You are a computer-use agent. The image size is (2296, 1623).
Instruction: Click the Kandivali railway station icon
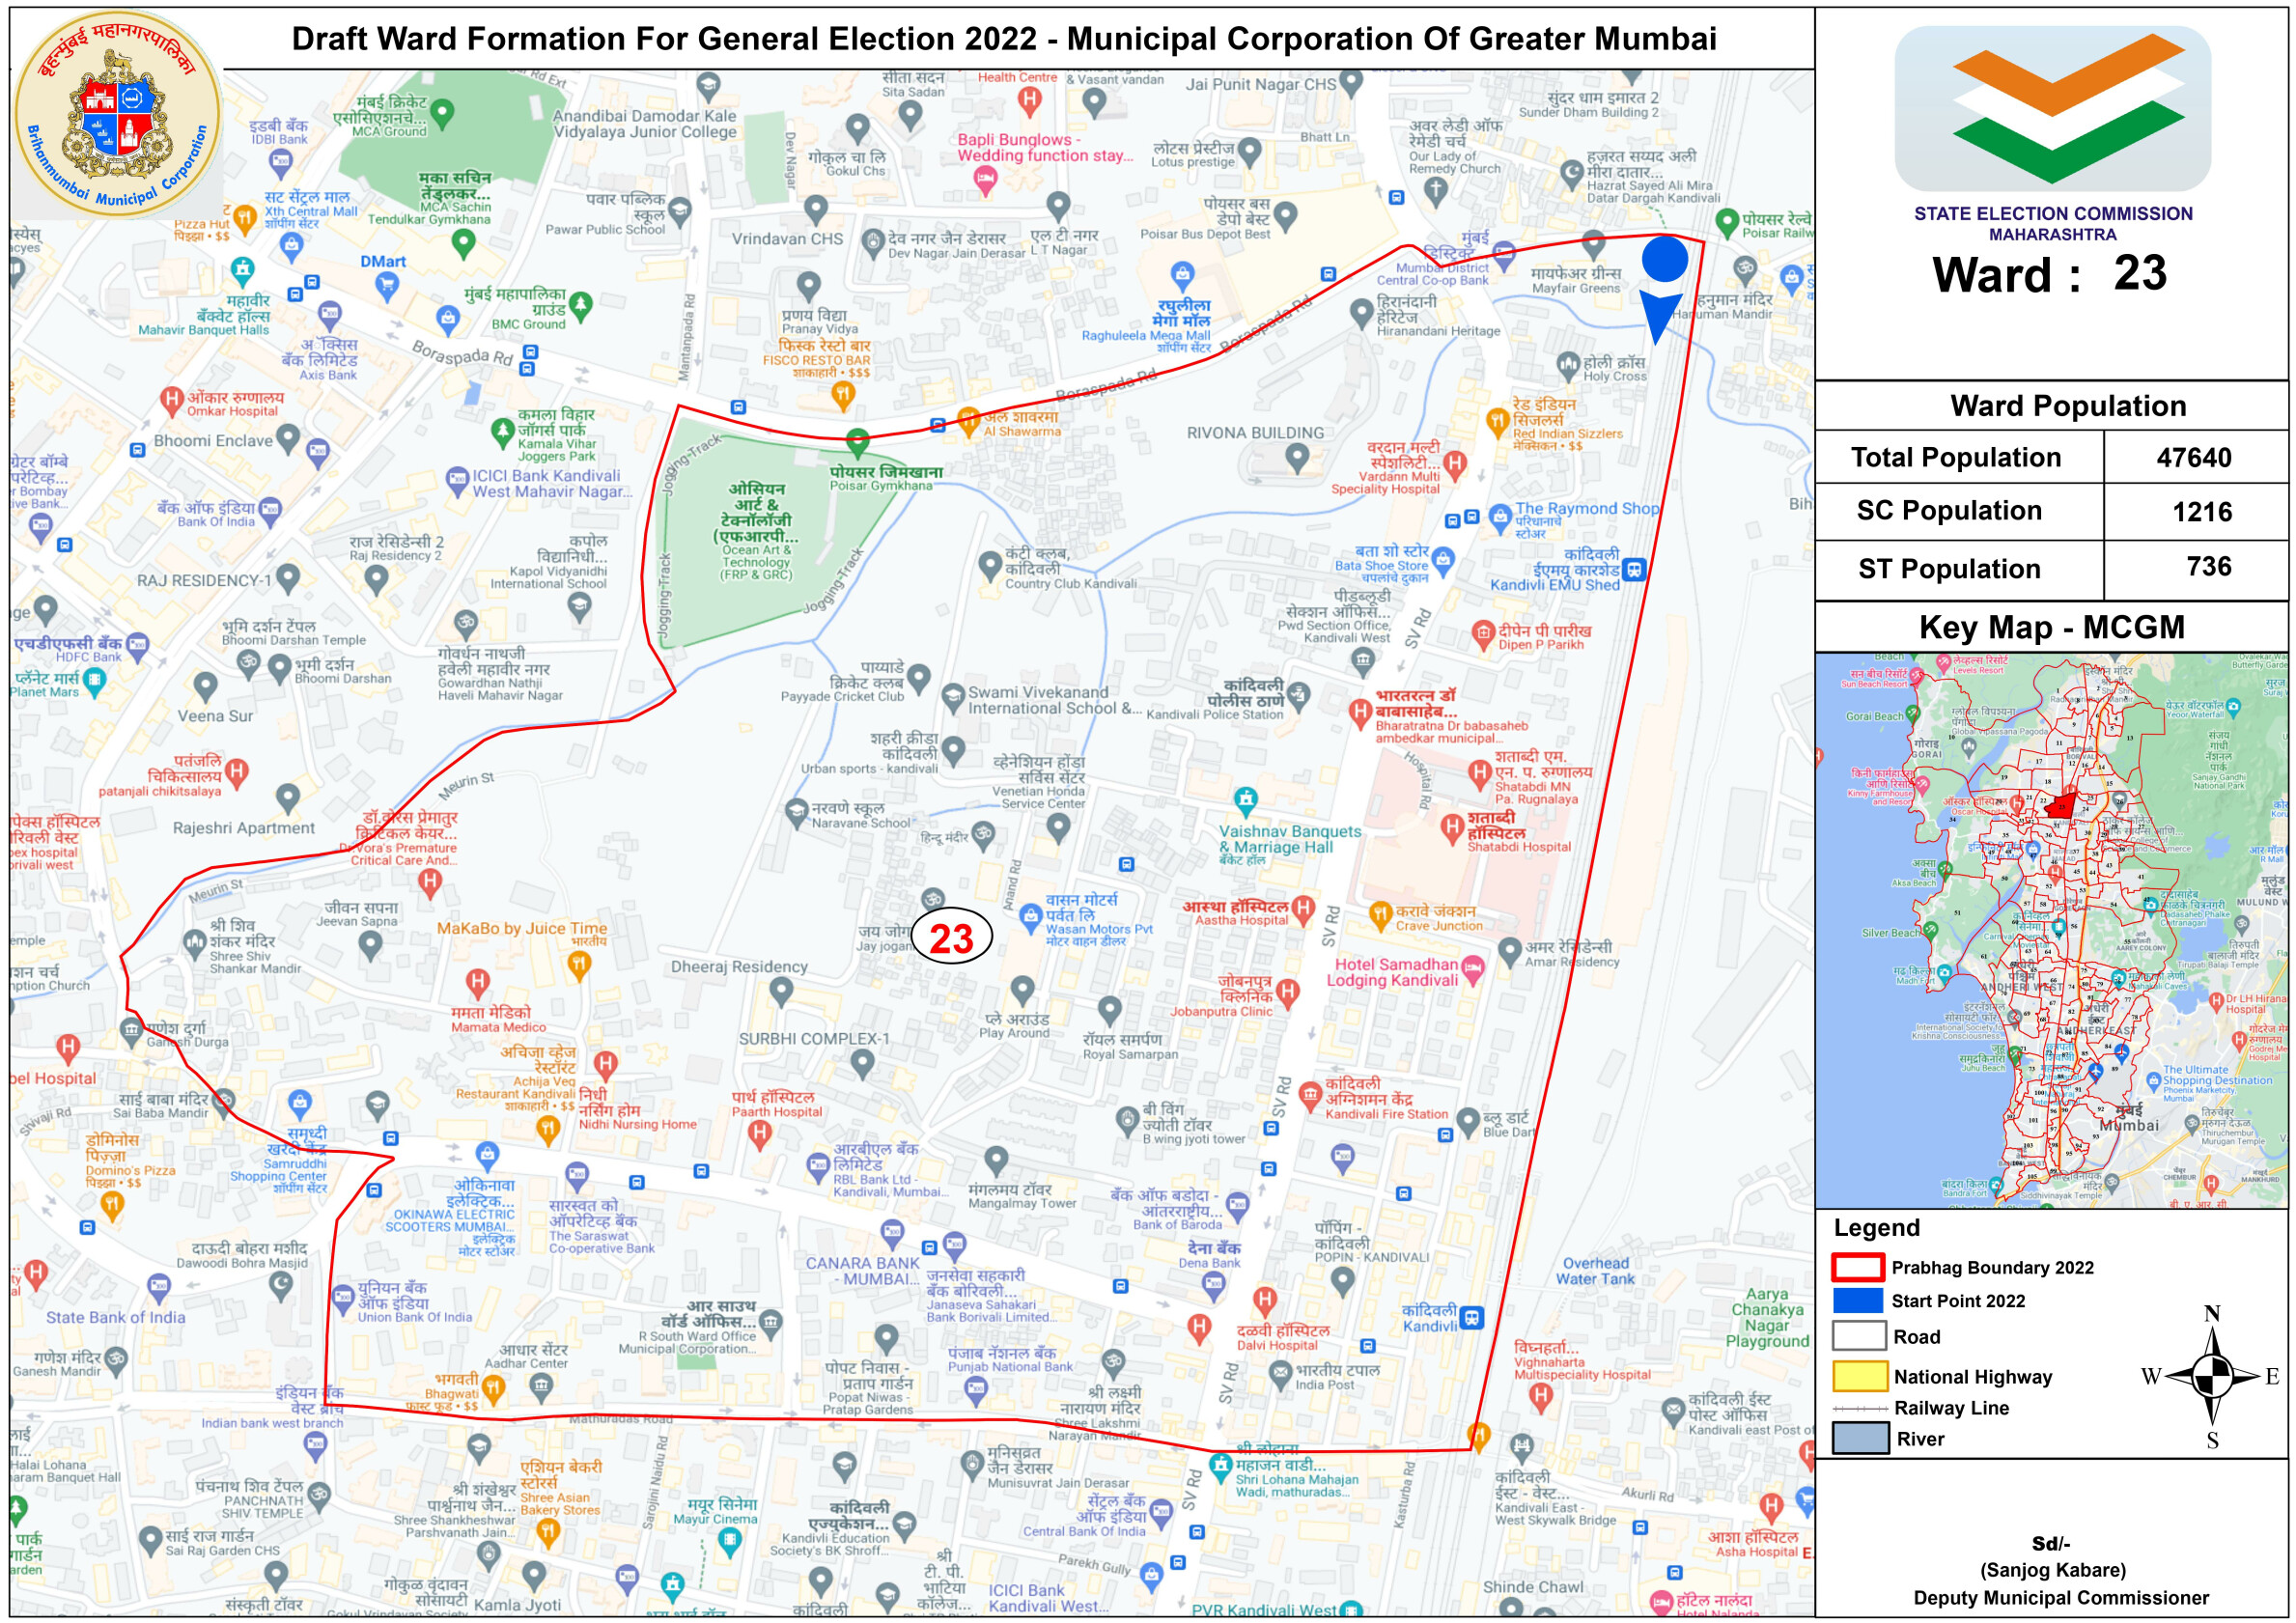1471,1318
